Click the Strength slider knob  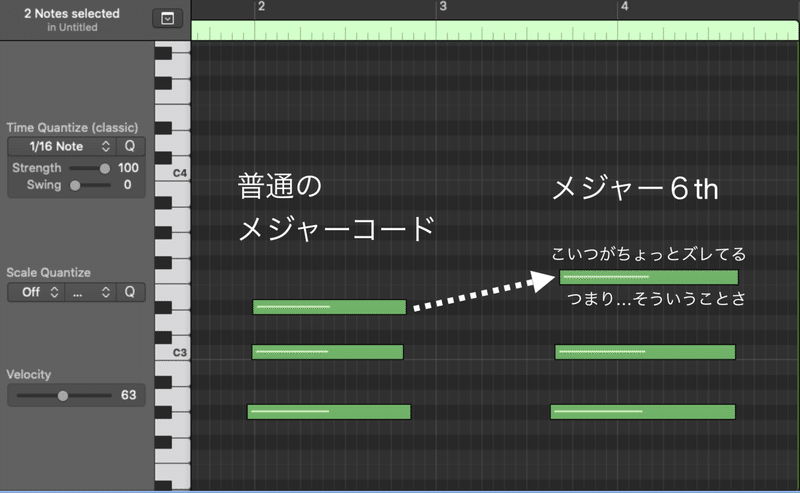coord(105,168)
